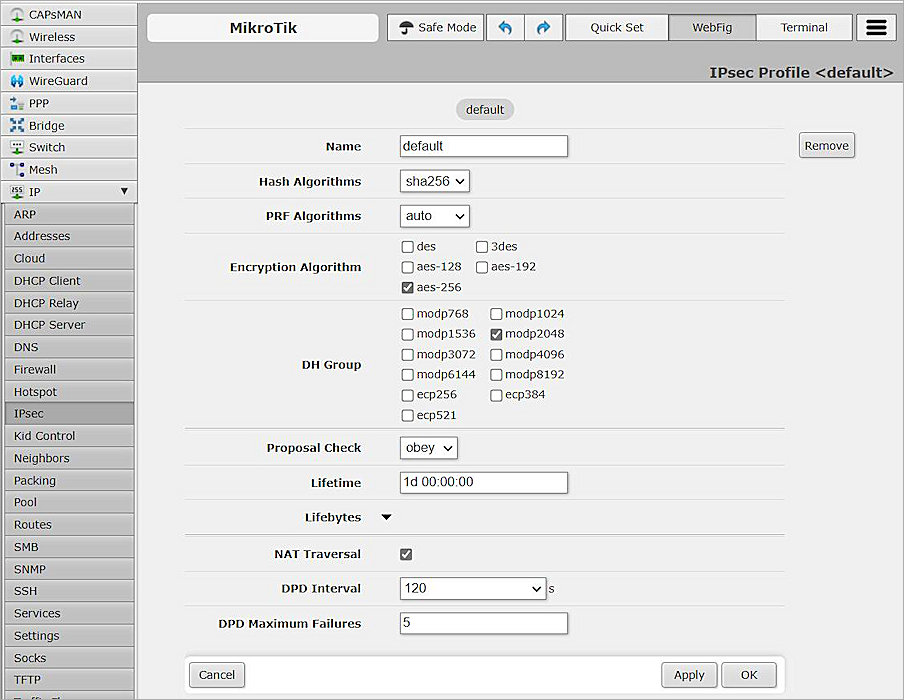Click the redo arrow icon
The height and width of the screenshot is (700, 904).
(543, 28)
